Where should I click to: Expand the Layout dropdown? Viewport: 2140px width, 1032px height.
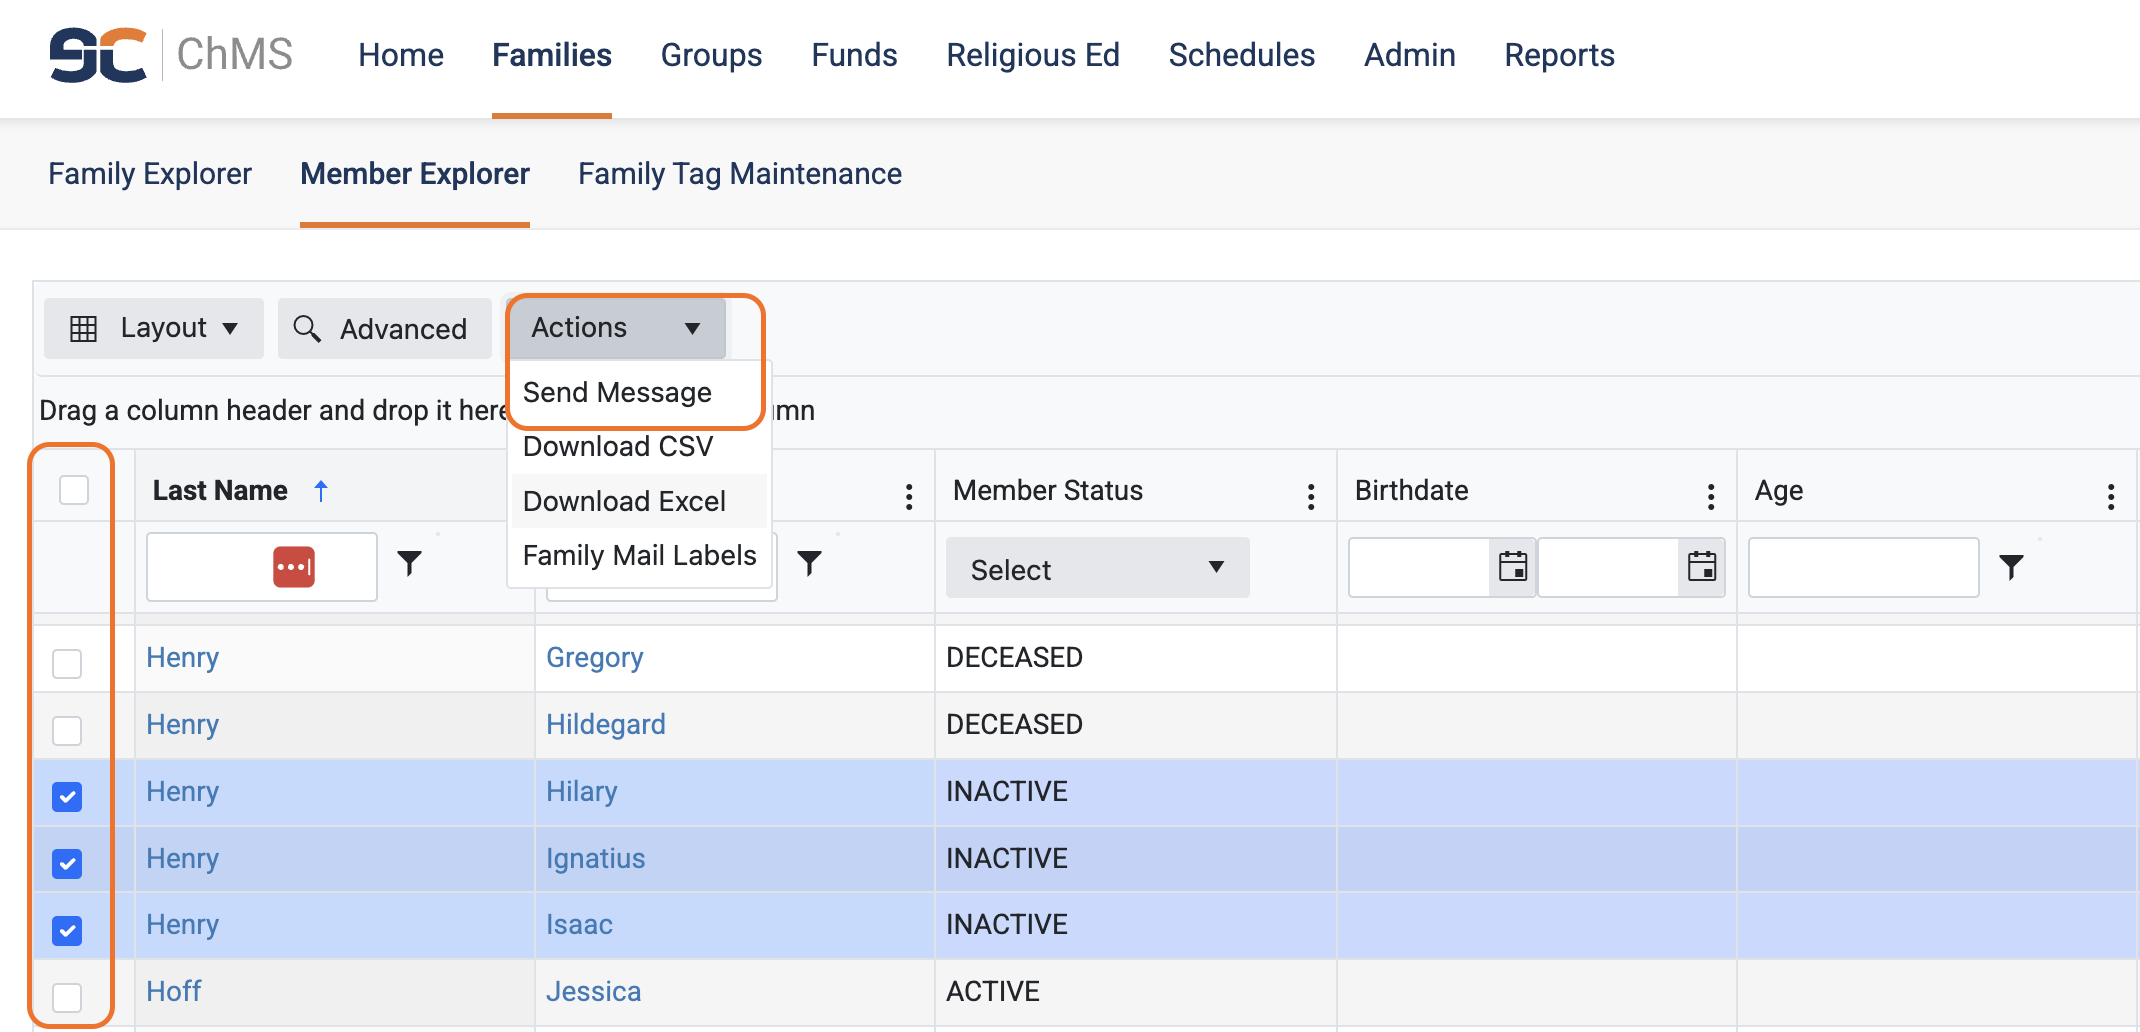[154, 328]
